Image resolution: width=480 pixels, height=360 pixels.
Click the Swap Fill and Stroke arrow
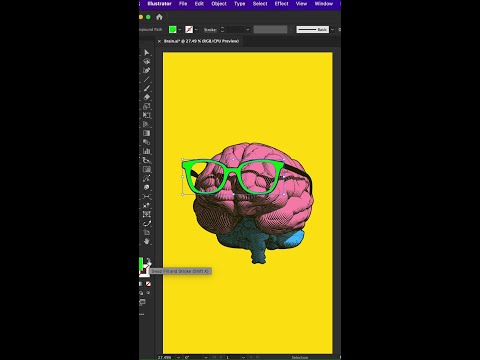click(149, 261)
